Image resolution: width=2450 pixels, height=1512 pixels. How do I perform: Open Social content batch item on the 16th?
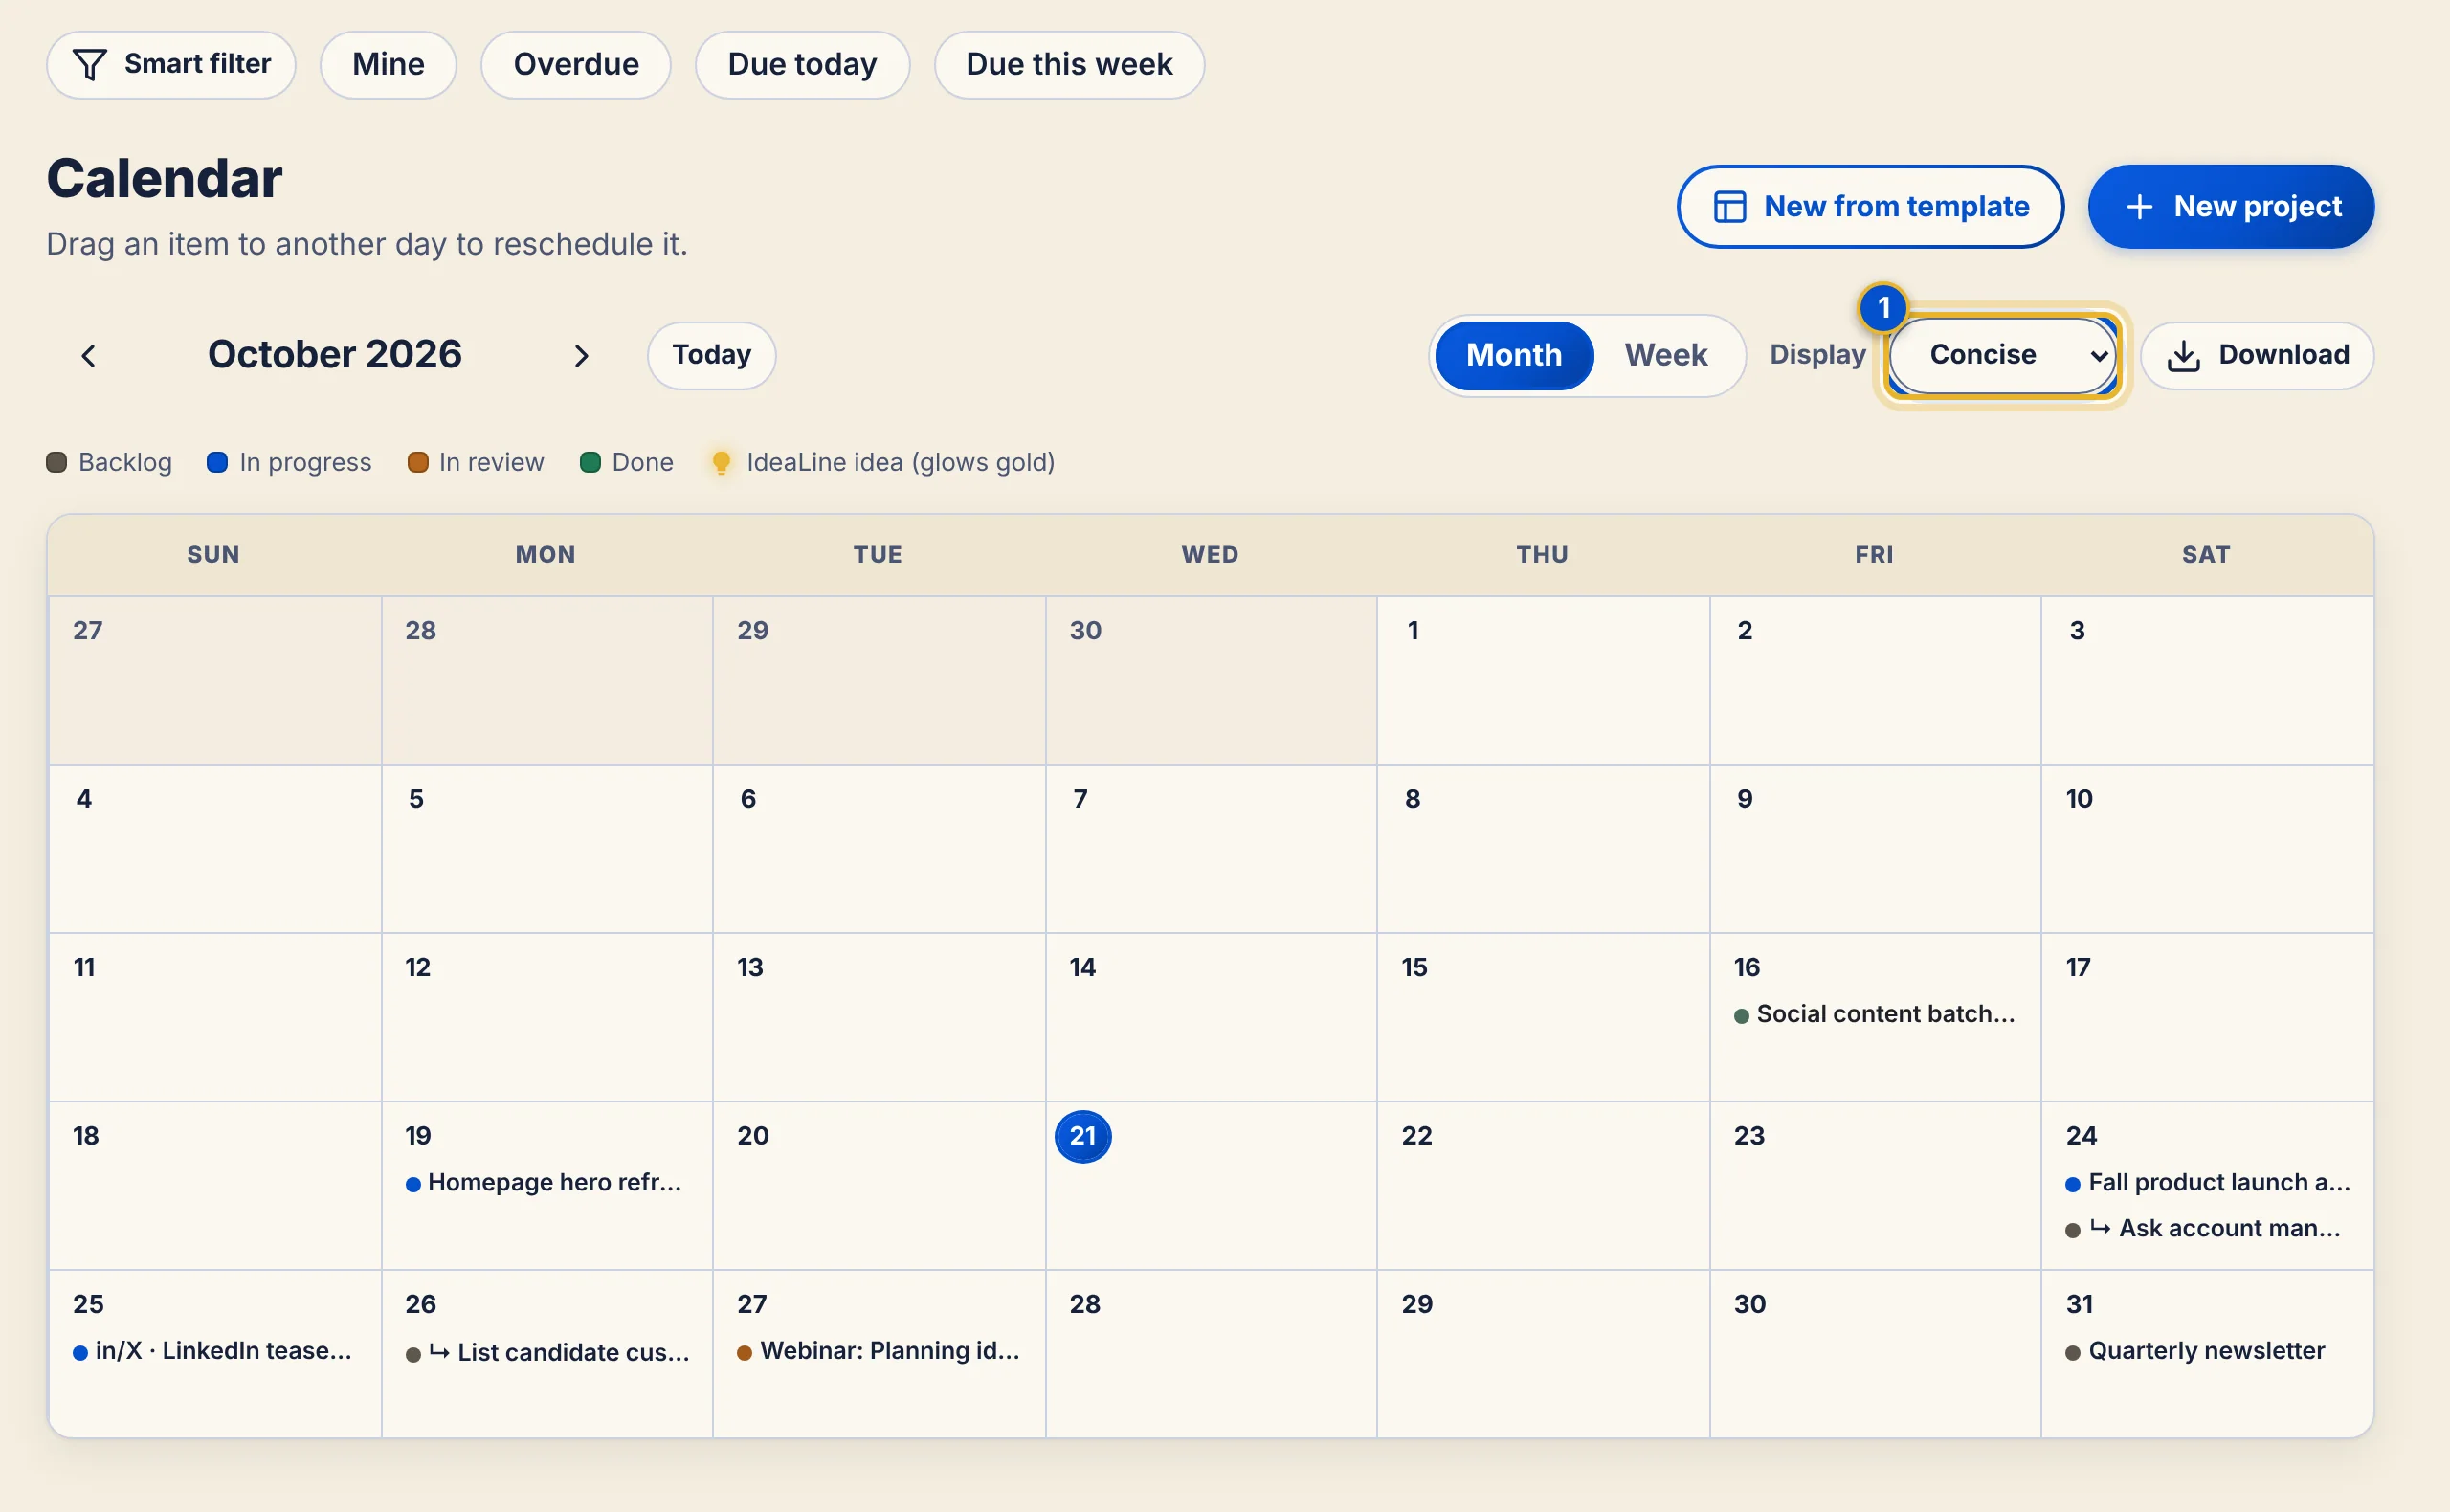click(1875, 1014)
